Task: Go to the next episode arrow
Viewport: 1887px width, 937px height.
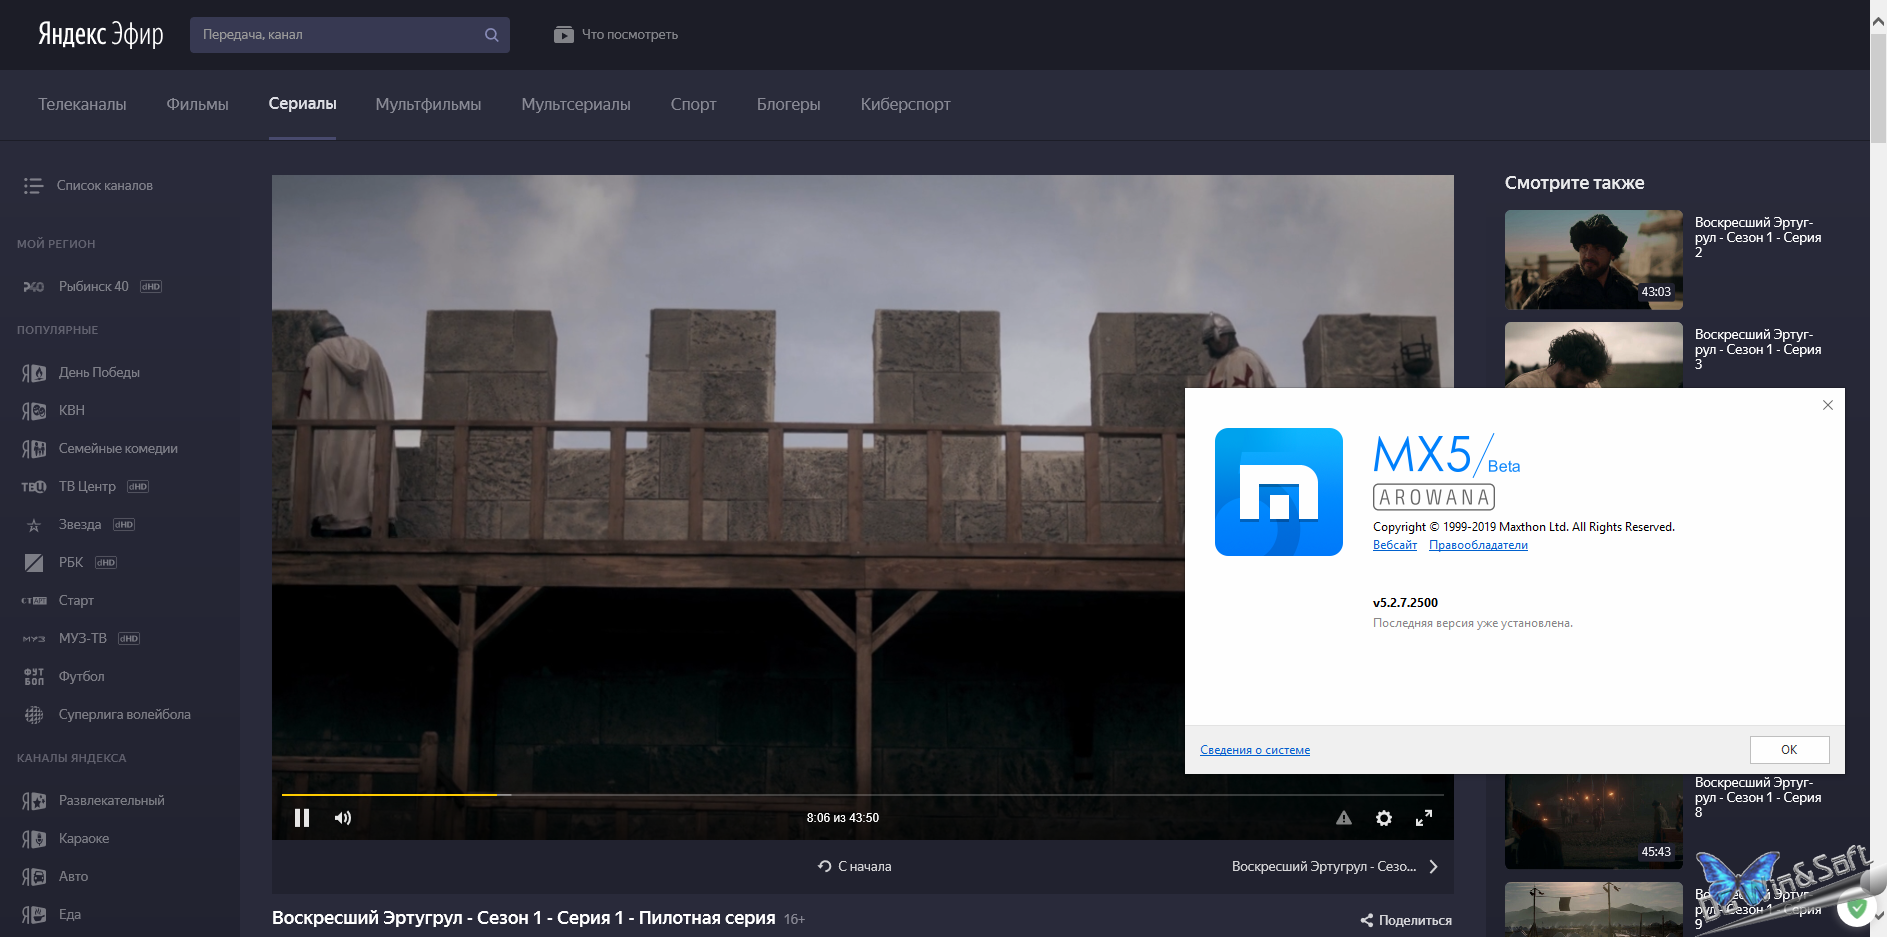Action: click(1434, 867)
